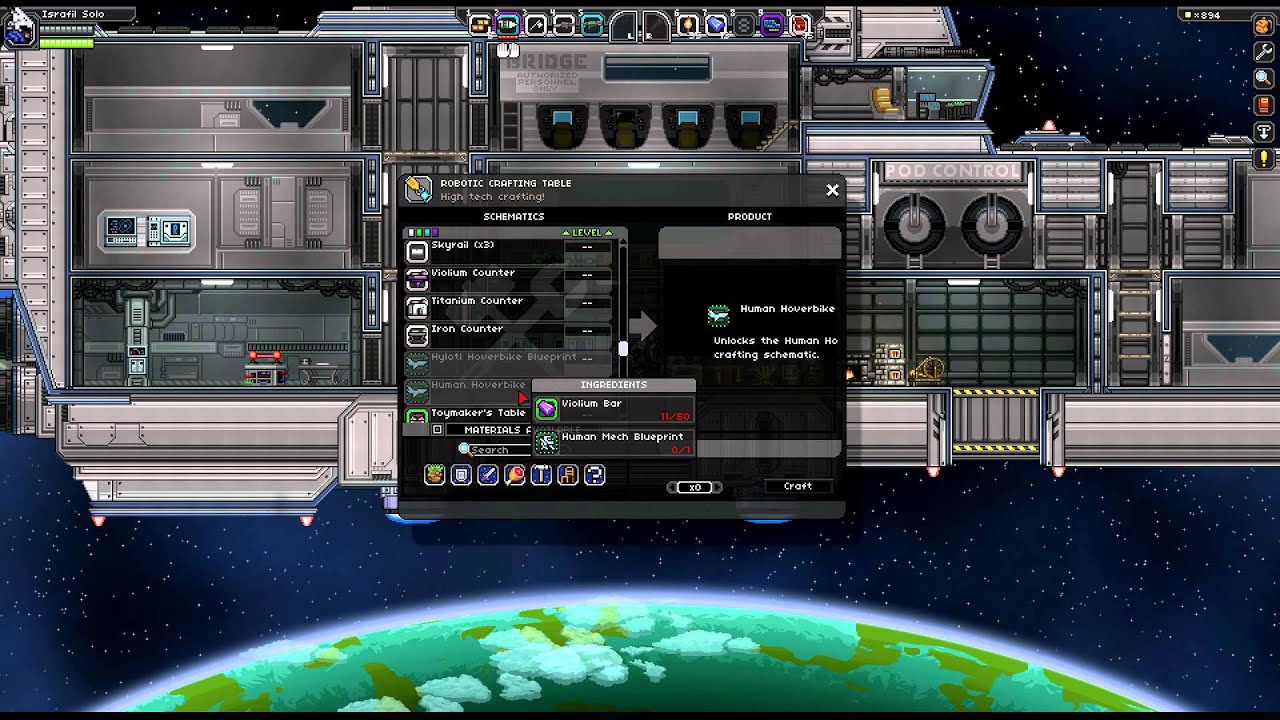Image resolution: width=1280 pixels, height=720 pixels.
Task: Open the red codex book icon
Action: [1263, 105]
